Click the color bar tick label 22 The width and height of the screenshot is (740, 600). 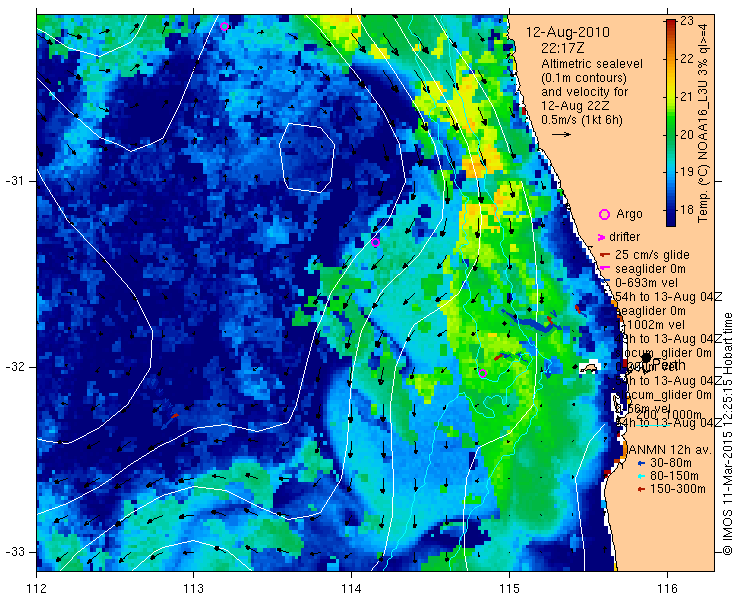click(x=687, y=59)
